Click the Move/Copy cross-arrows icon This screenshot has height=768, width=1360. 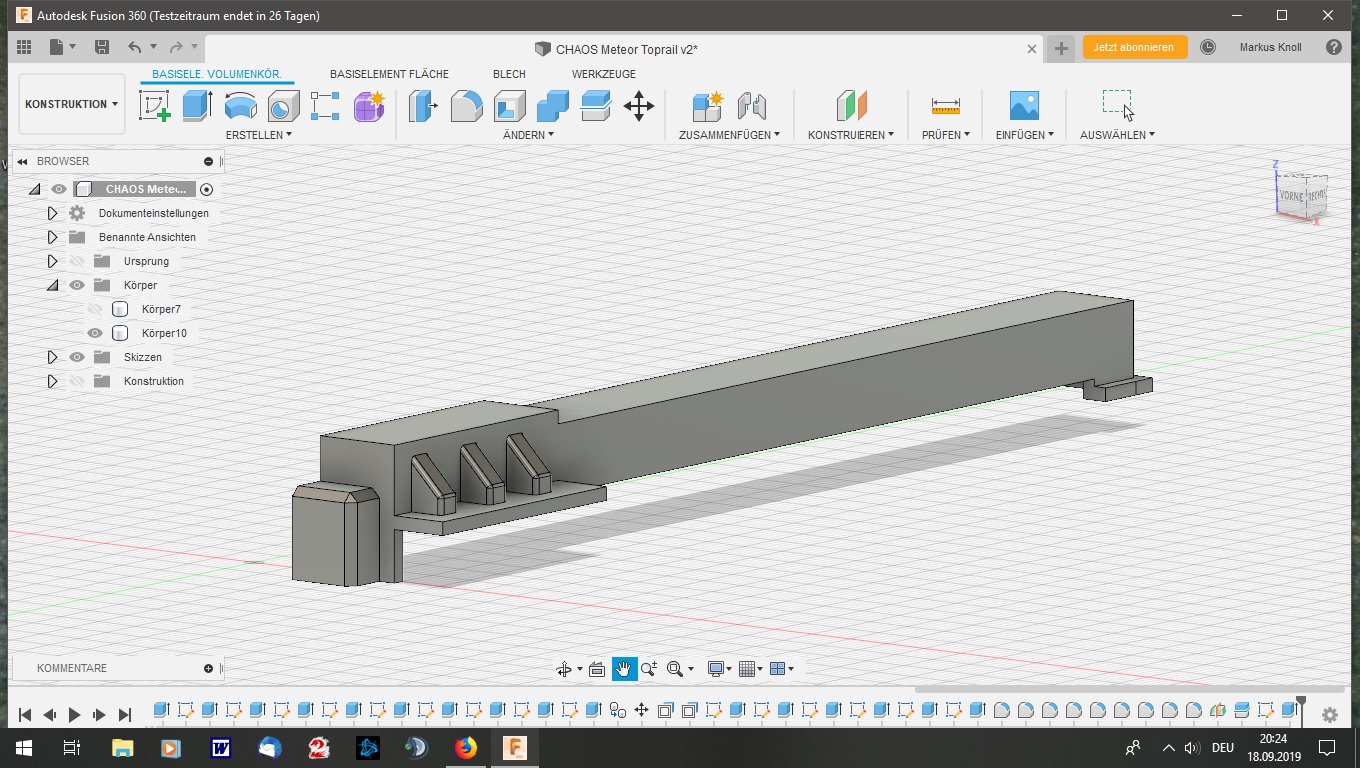638,105
